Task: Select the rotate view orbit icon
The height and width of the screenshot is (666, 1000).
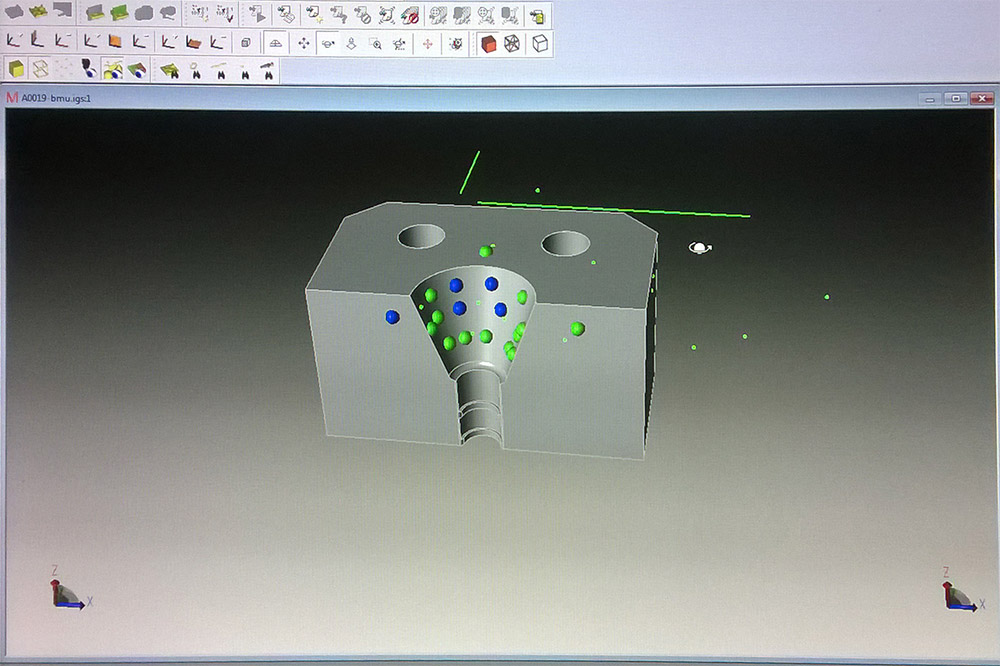Action: click(x=327, y=43)
